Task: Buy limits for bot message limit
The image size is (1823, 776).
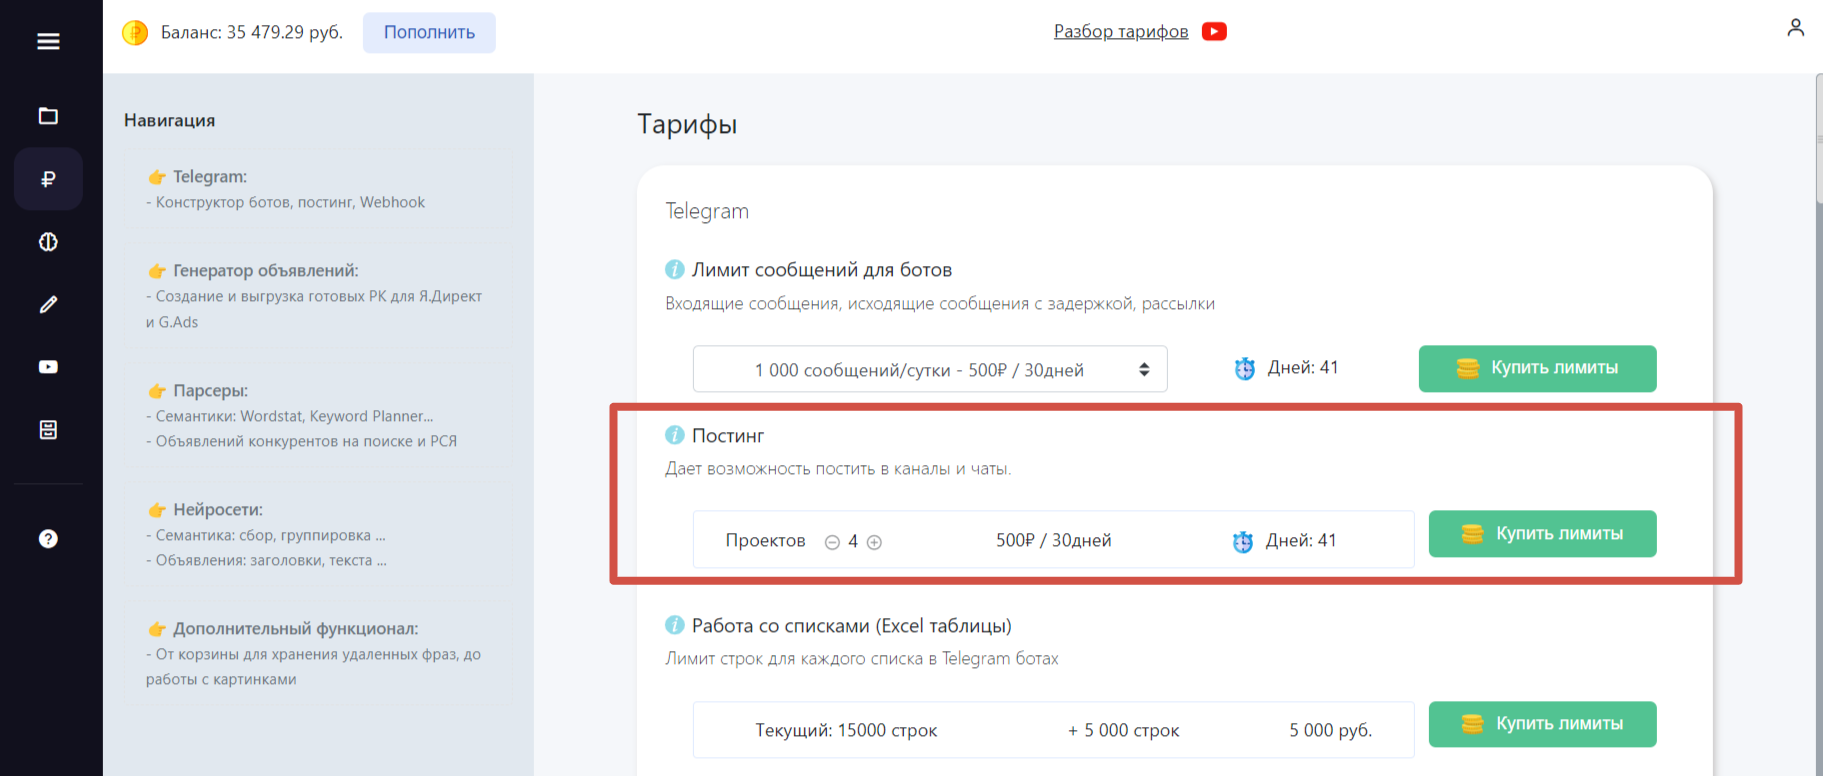Action: 1537,368
